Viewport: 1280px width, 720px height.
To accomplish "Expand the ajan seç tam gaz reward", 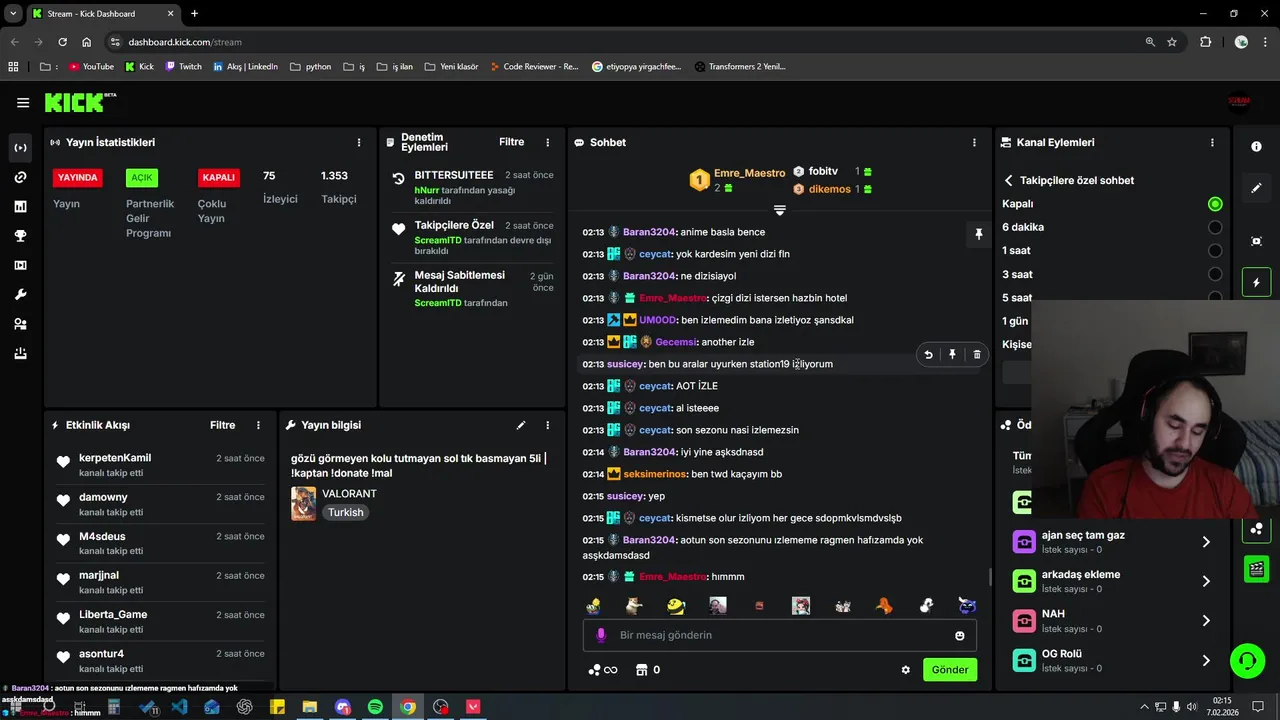I will (x=1206, y=542).
